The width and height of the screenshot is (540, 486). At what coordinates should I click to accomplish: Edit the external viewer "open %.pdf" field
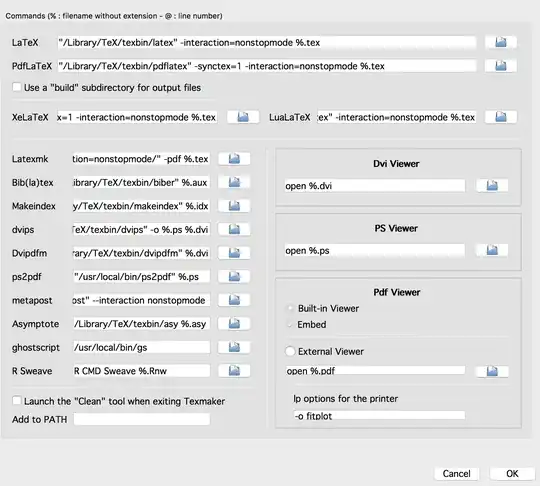point(375,371)
